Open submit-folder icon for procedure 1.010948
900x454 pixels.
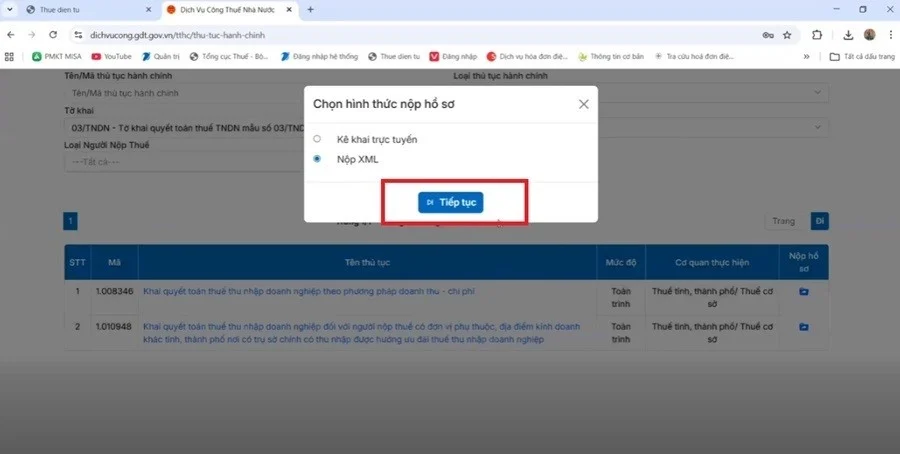click(x=803, y=327)
